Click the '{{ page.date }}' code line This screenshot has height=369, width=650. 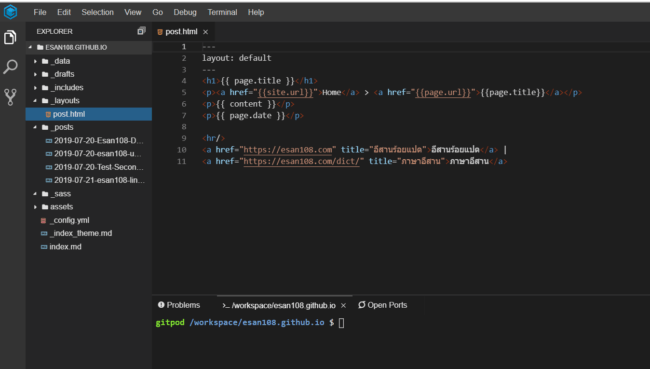[253, 116]
